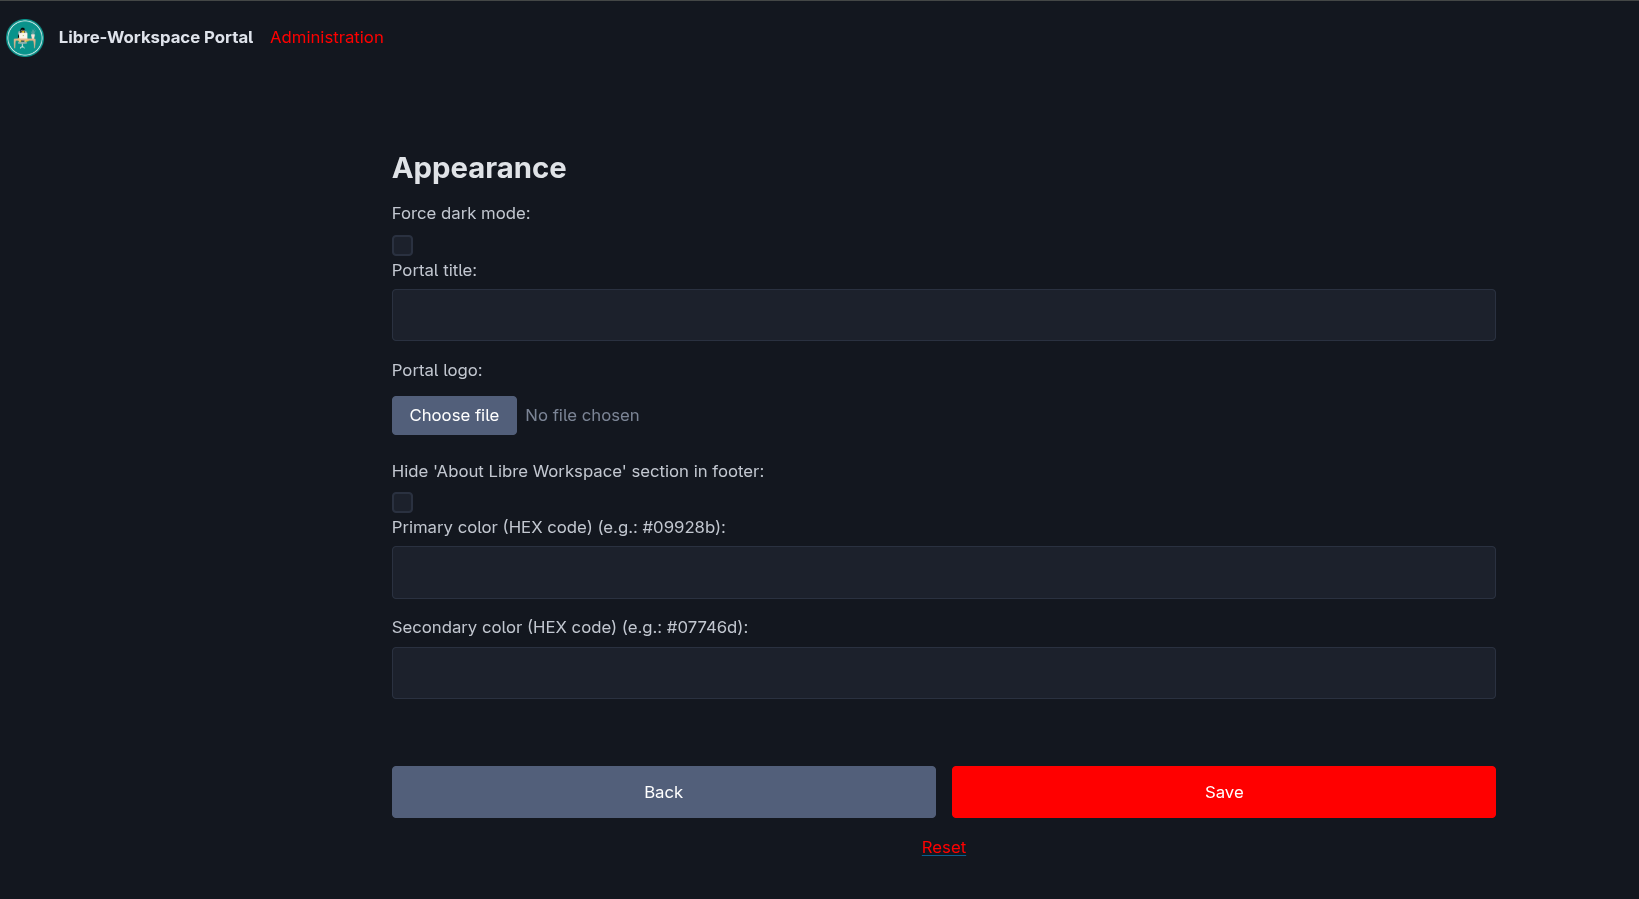Focus the Secondary color HEX input
1639x899 pixels.
tap(943, 673)
